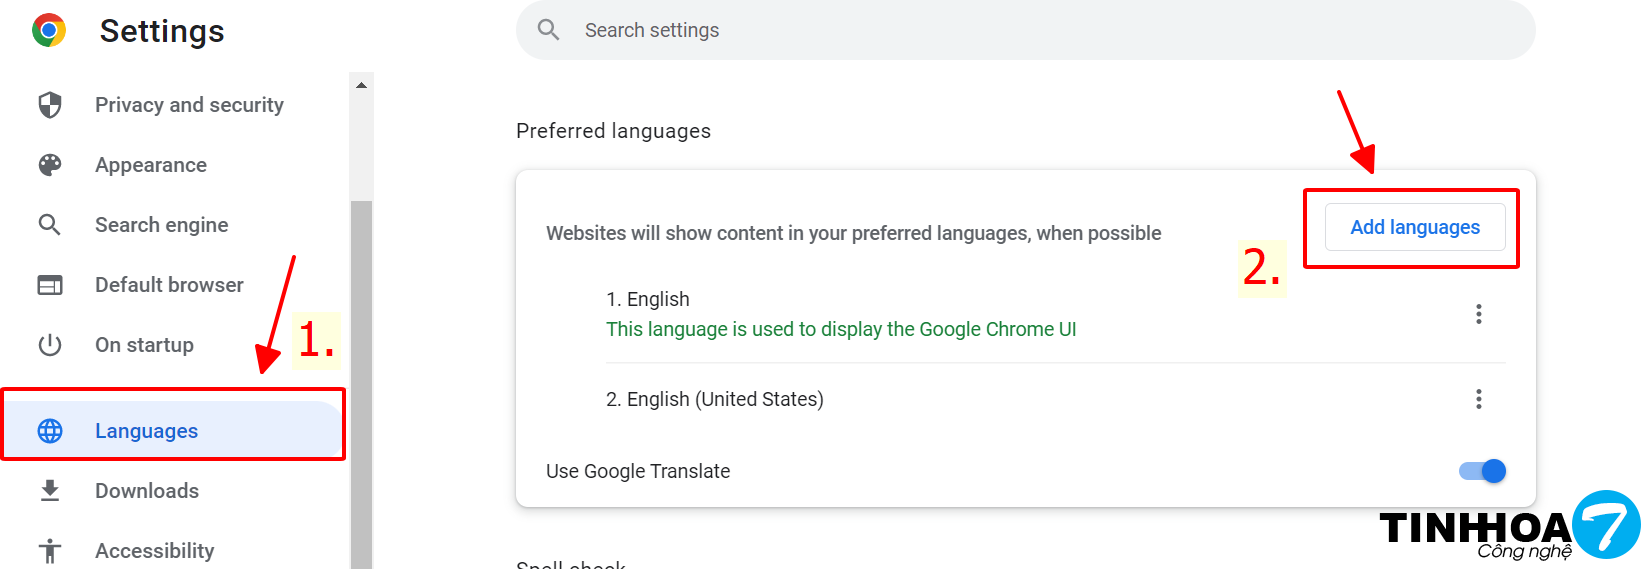1643x569 pixels.
Task: Click the sidebar scroll up arrow
Action: 362,86
